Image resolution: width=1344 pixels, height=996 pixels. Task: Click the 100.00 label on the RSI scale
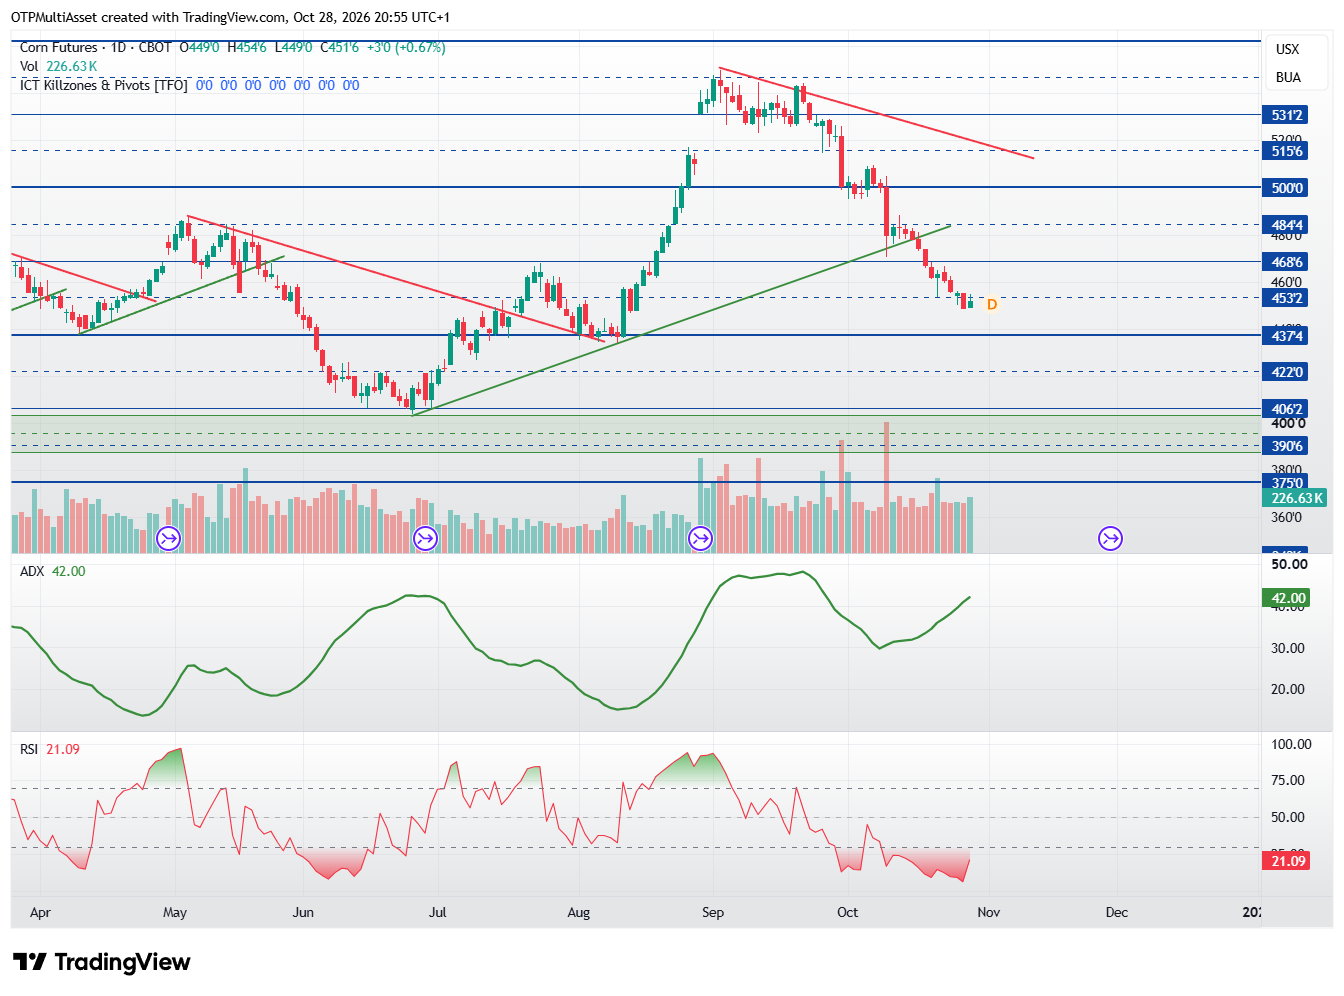click(1291, 744)
